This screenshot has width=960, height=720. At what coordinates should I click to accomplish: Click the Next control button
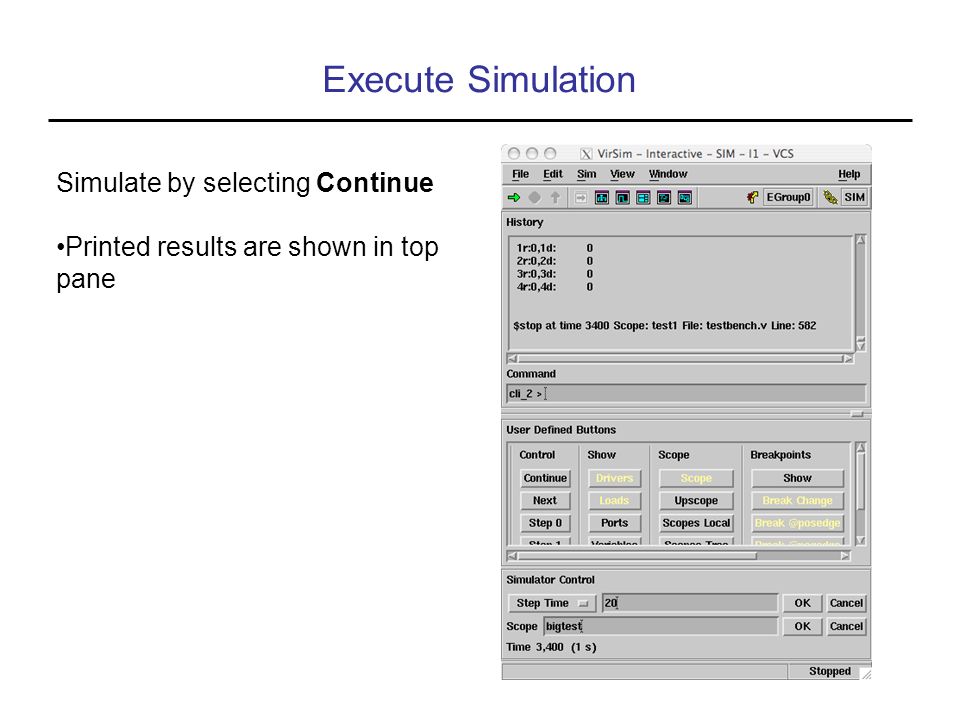coord(545,501)
